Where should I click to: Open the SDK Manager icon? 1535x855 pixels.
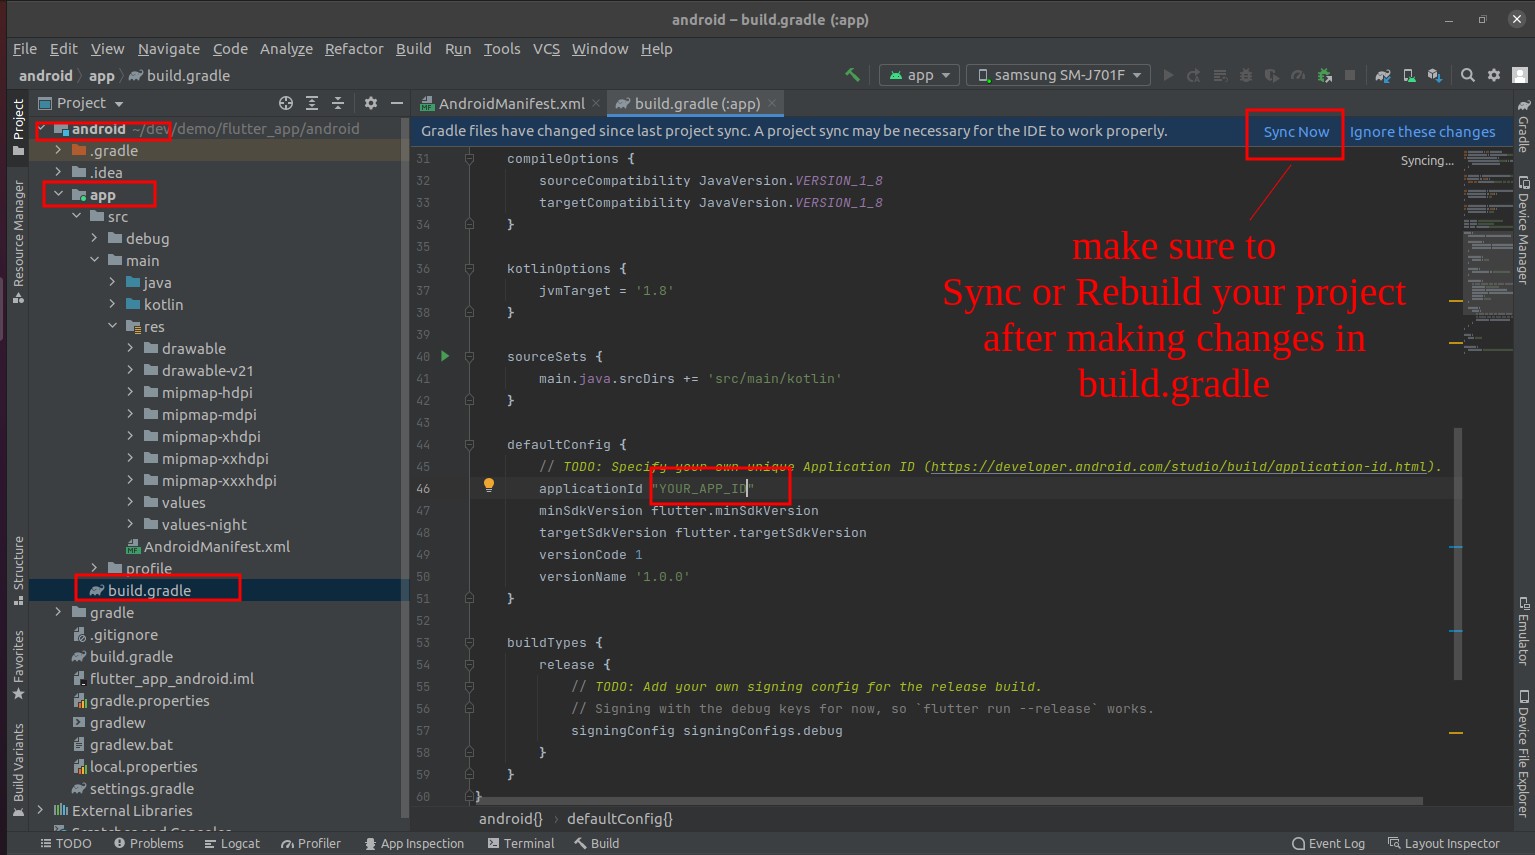tap(1435, 75)
